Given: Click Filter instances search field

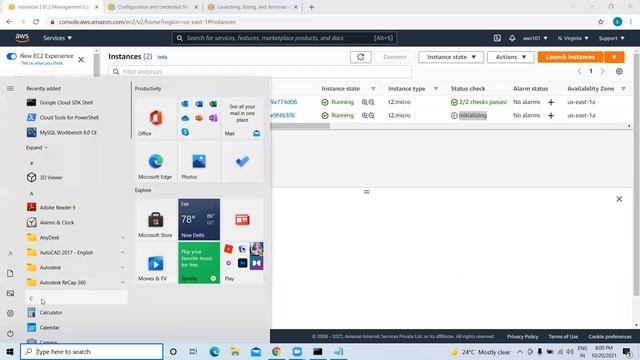Looking at the screenshot, I should (x=260, y=72).
